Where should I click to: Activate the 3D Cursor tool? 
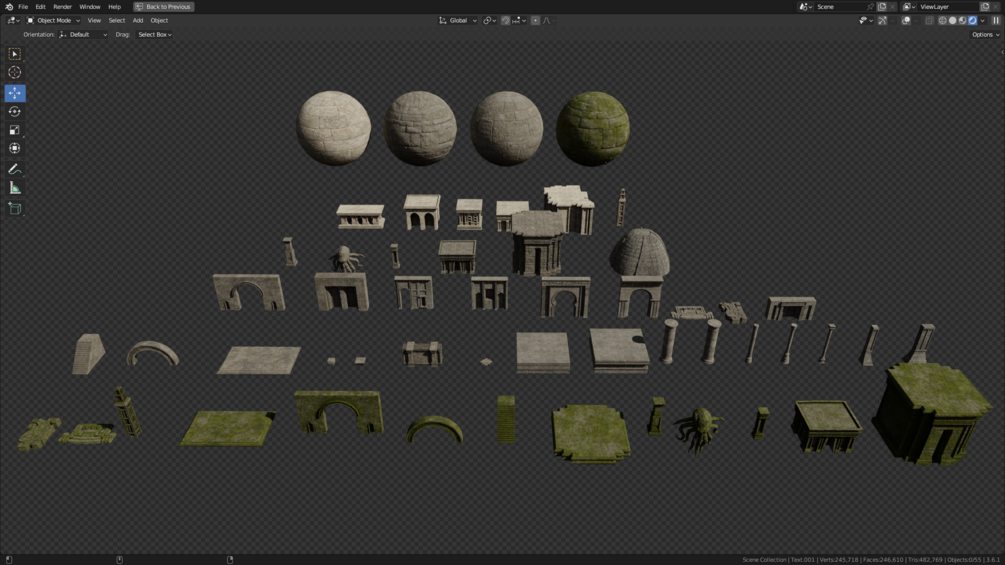tap(15, 72)
